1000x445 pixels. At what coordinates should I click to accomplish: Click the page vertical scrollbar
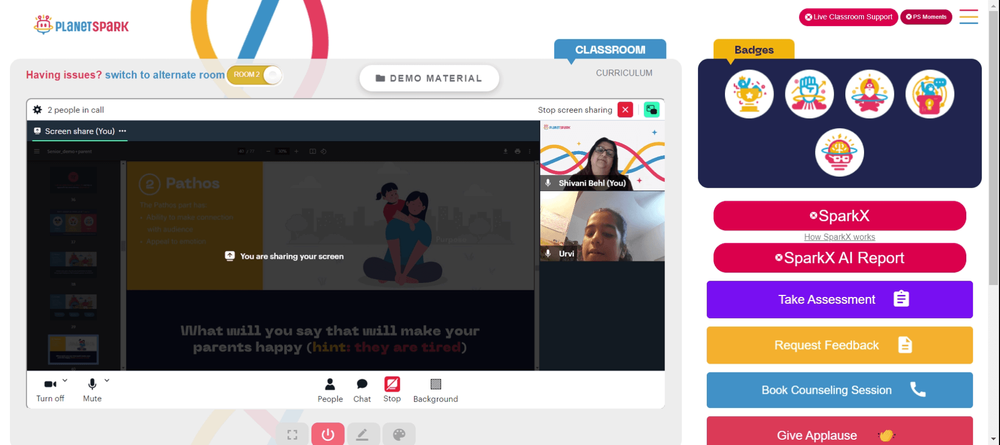(994, 147)
